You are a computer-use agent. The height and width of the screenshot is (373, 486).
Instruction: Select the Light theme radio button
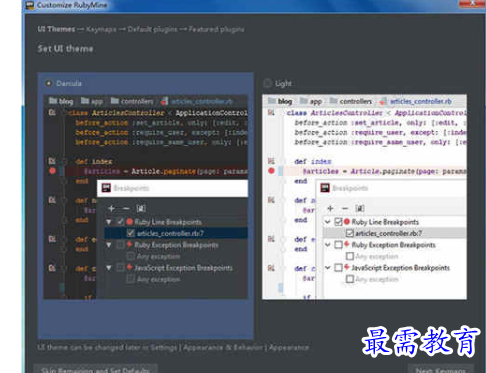(x=267, y=83)
